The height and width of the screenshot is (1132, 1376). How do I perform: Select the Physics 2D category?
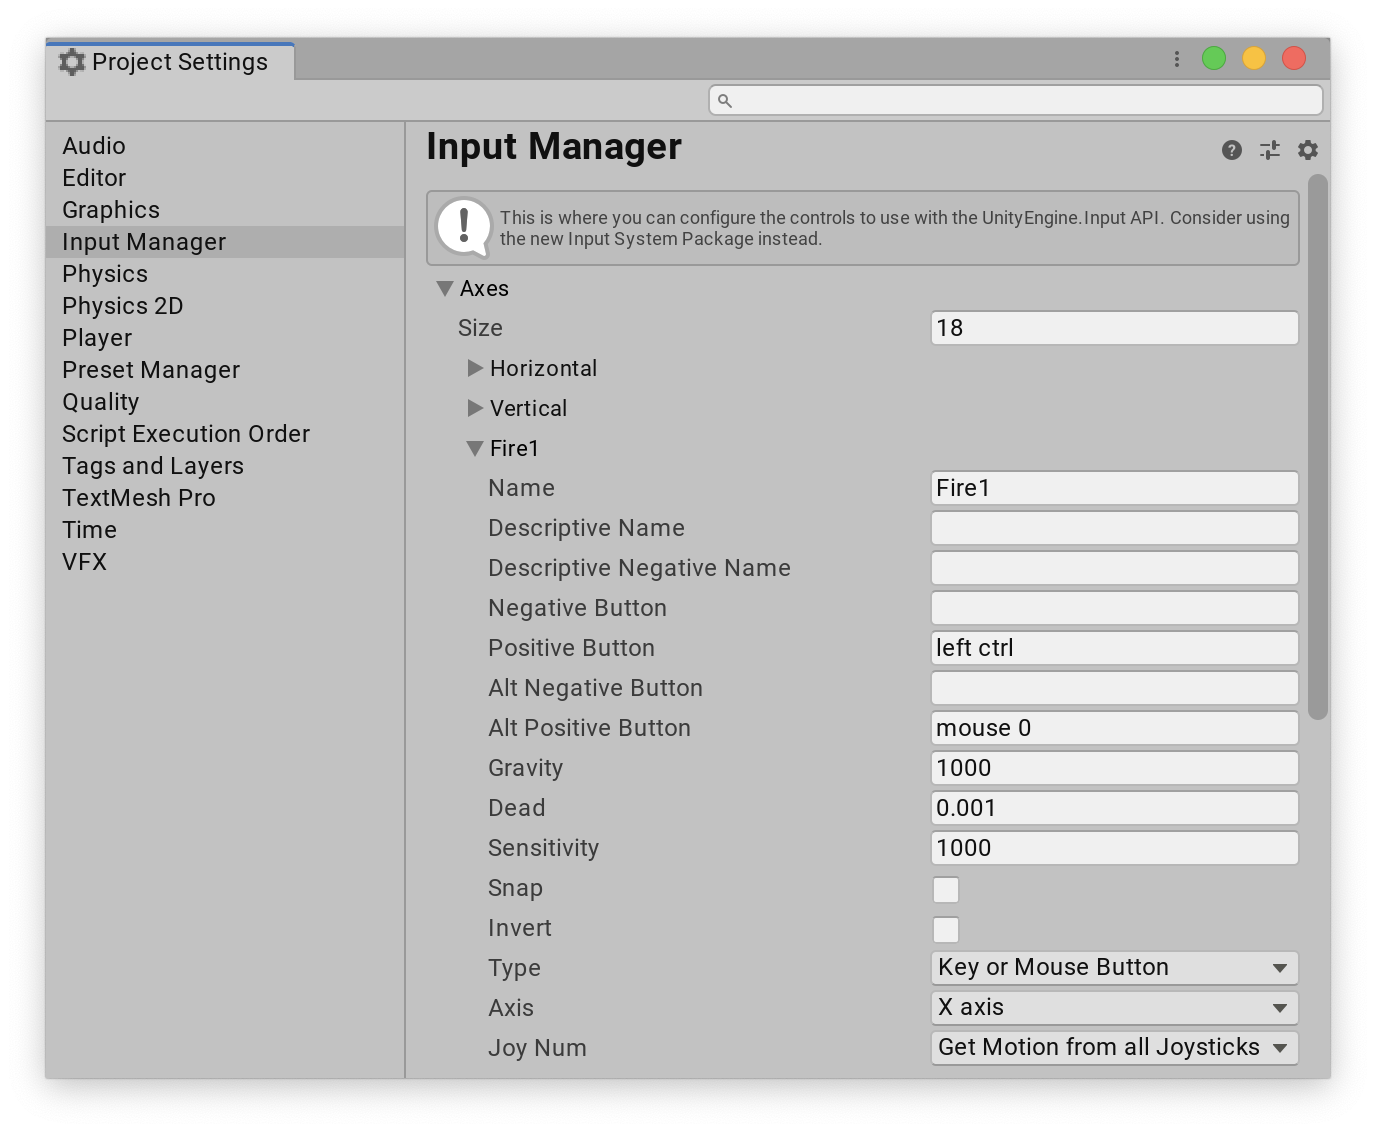[122, 305]
